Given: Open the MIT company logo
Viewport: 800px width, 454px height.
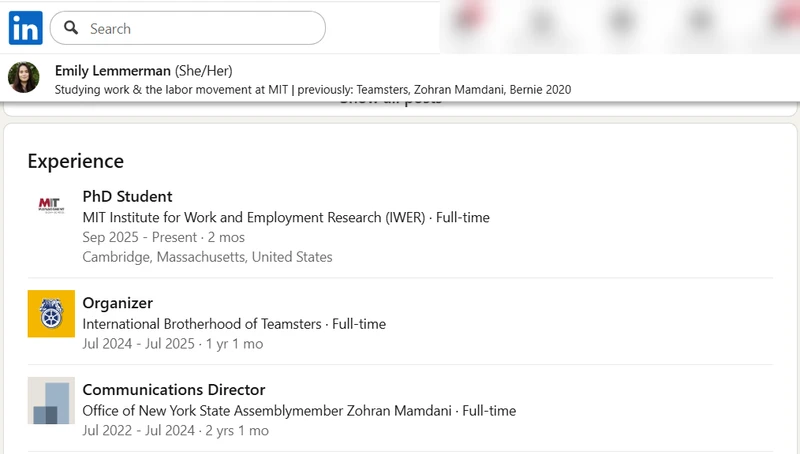Looking at the screenshot, I should (50, 204).
